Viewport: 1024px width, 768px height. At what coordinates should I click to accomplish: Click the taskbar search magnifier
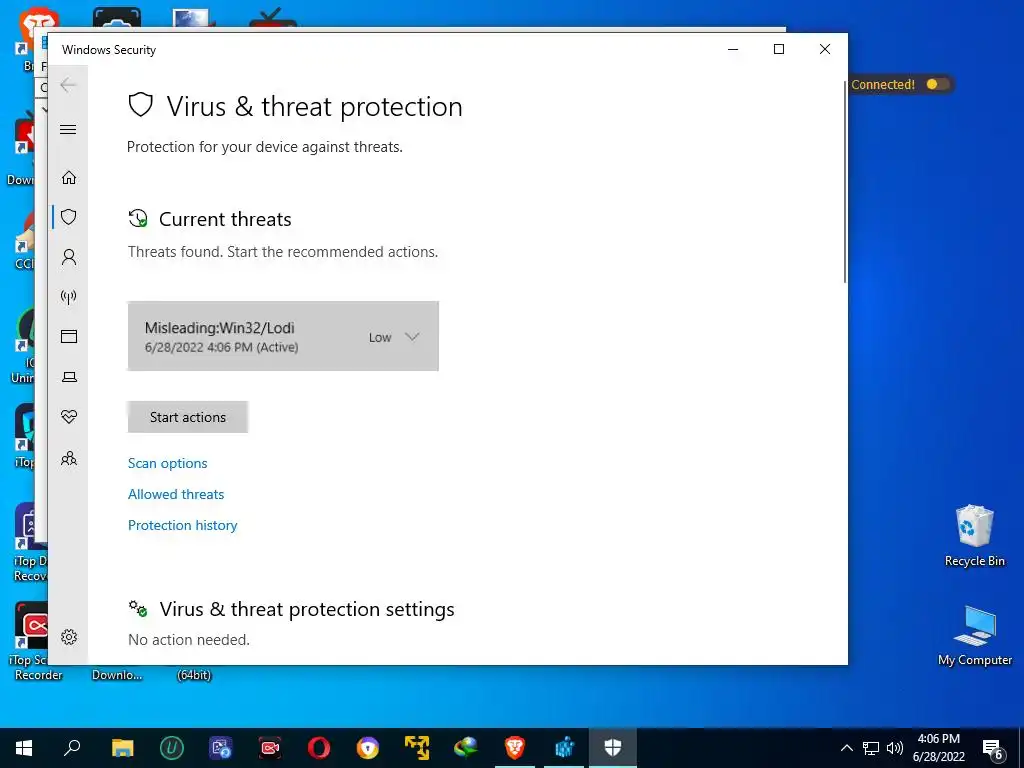(x=72, y=748)
